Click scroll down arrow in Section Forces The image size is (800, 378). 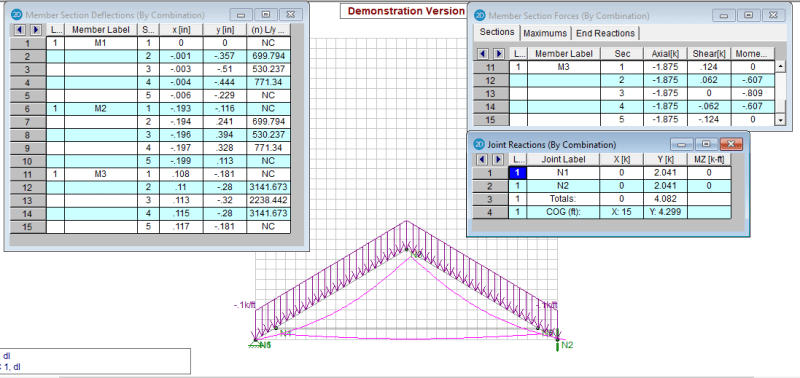tap(780, 120)
